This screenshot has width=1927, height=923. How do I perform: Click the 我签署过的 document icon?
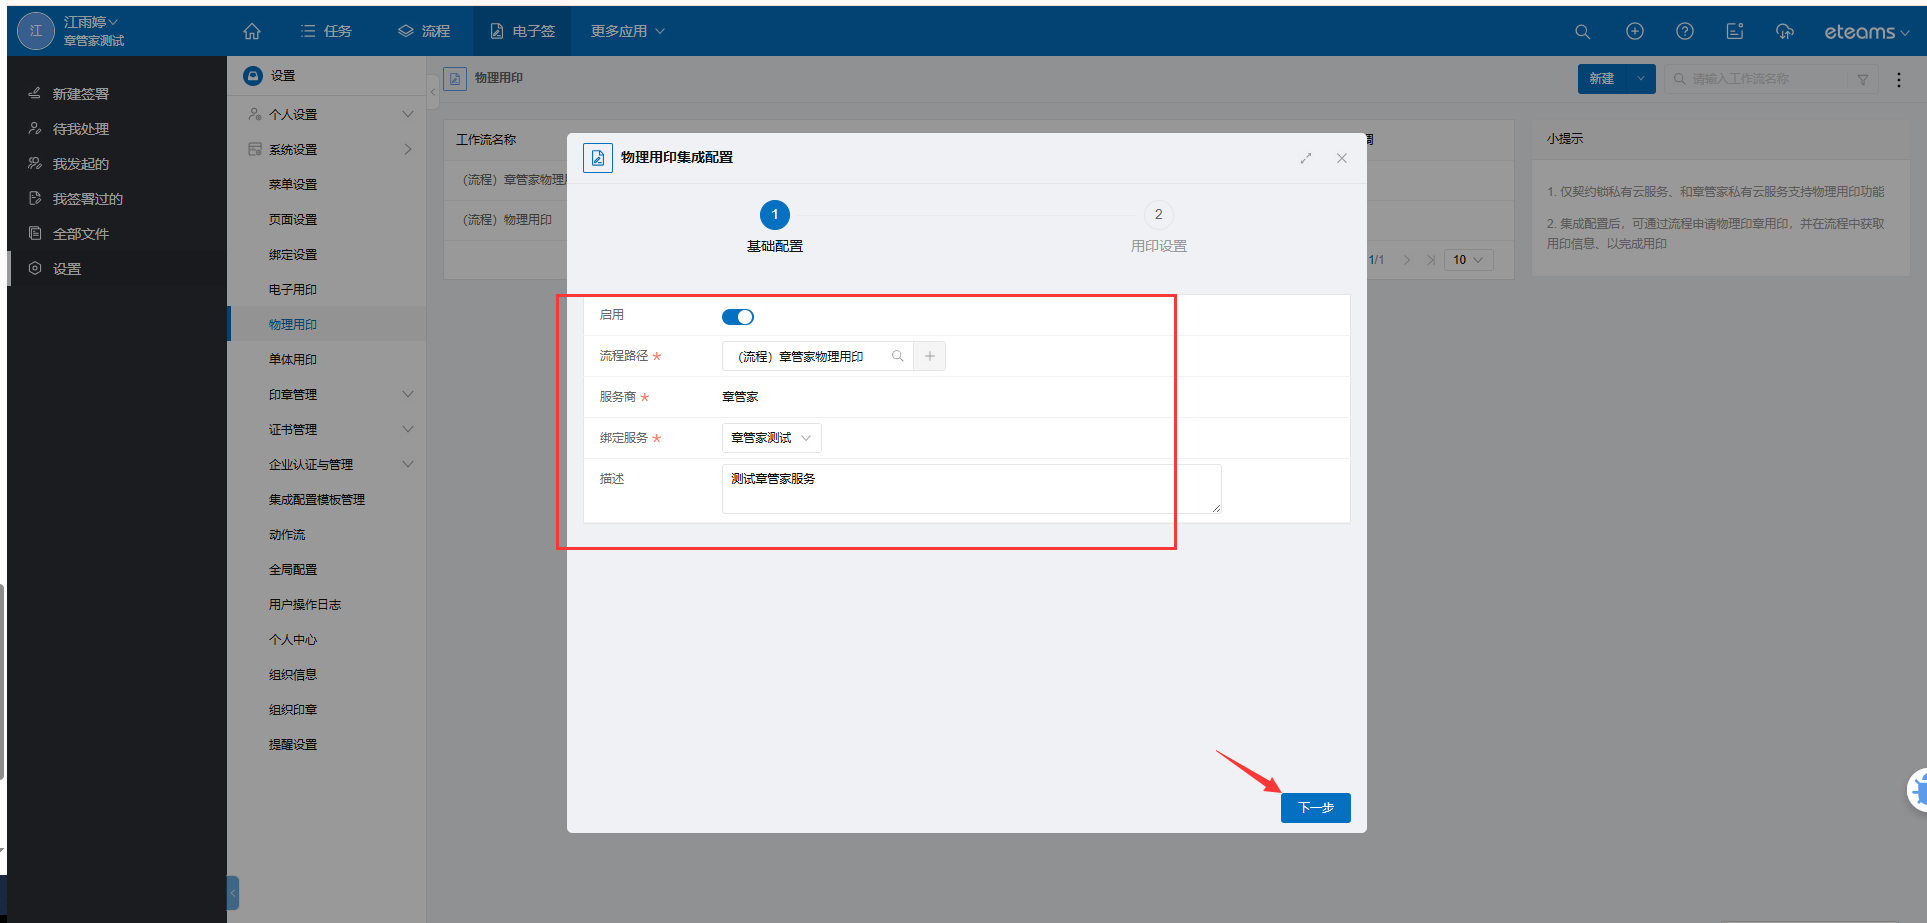[x=35, y=198]
